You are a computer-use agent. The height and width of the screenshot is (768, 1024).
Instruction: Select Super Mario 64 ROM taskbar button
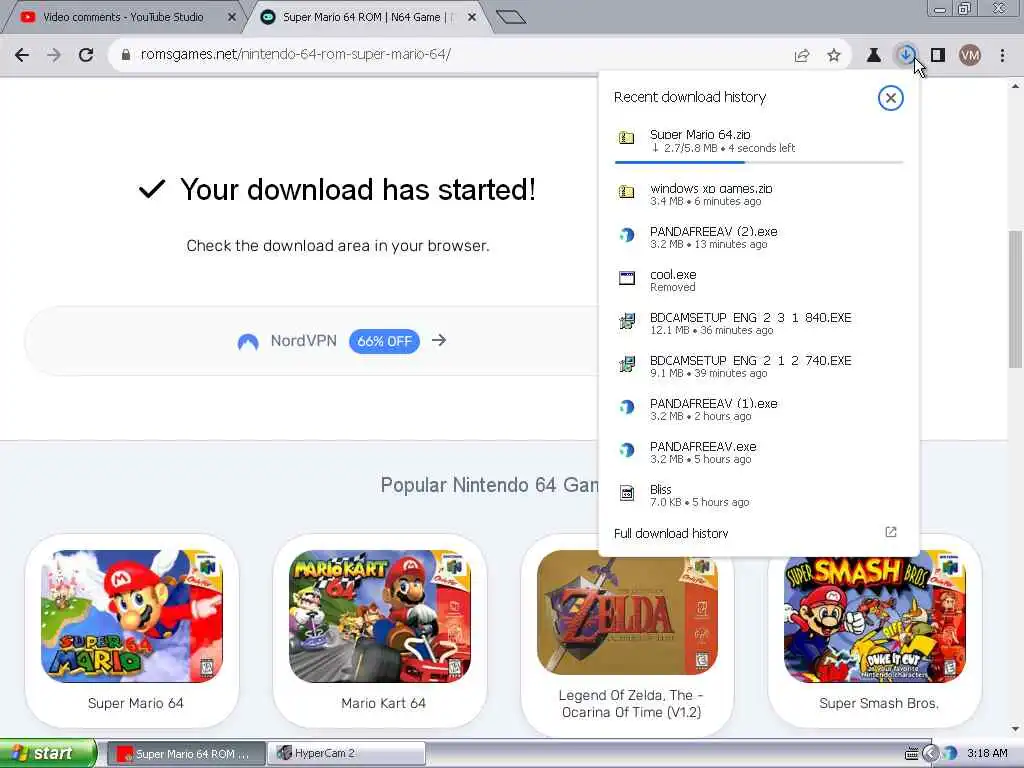click(x=185, y=754)
